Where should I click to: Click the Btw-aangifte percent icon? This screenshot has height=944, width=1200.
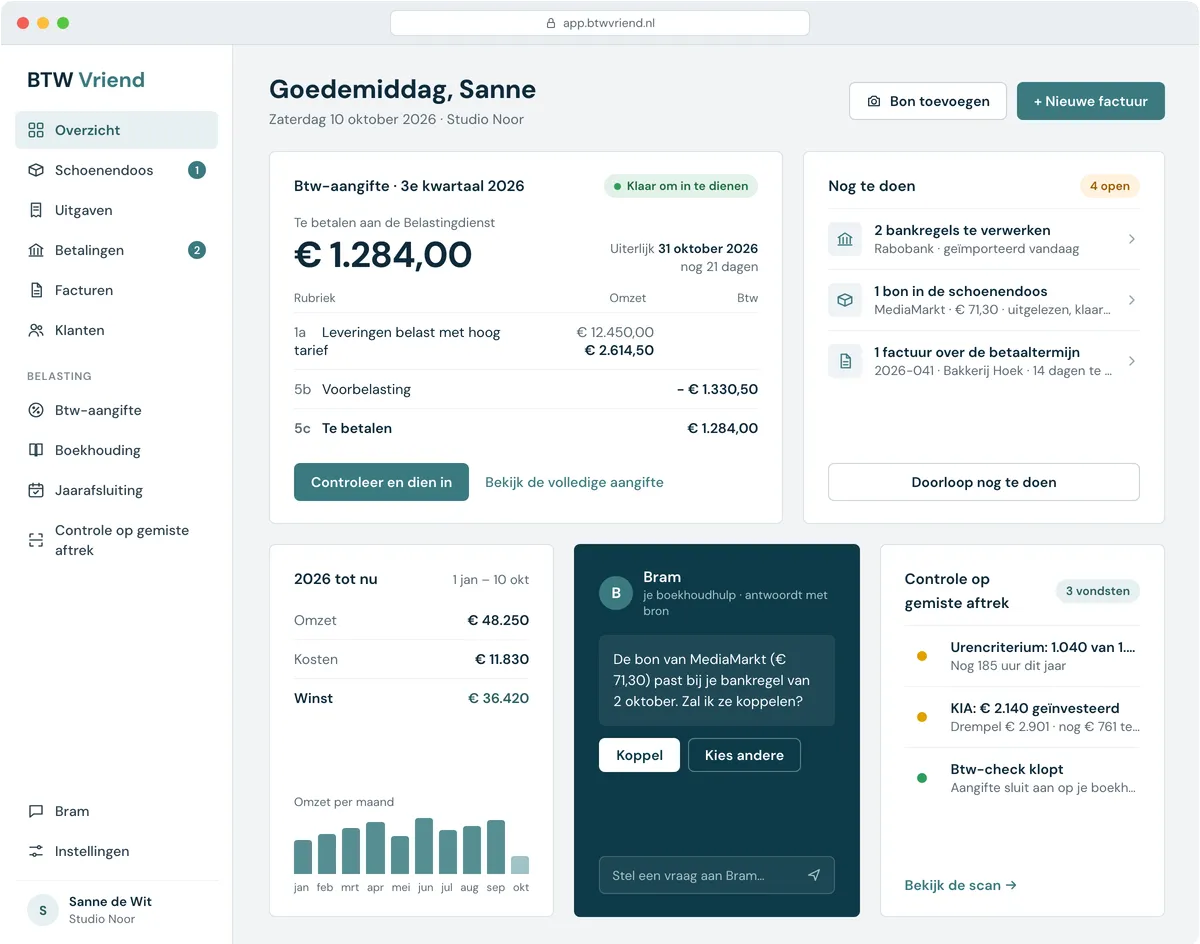pos(36,410)
